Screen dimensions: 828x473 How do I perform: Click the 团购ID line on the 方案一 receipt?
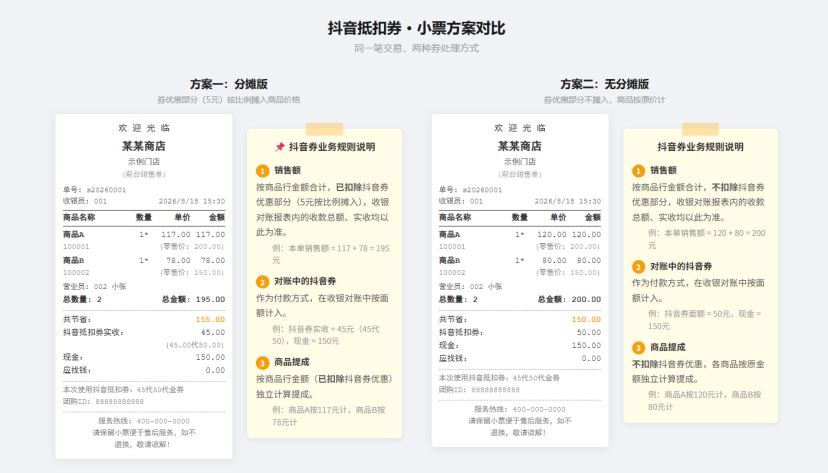pyautogui.click(x=104, y=402)
